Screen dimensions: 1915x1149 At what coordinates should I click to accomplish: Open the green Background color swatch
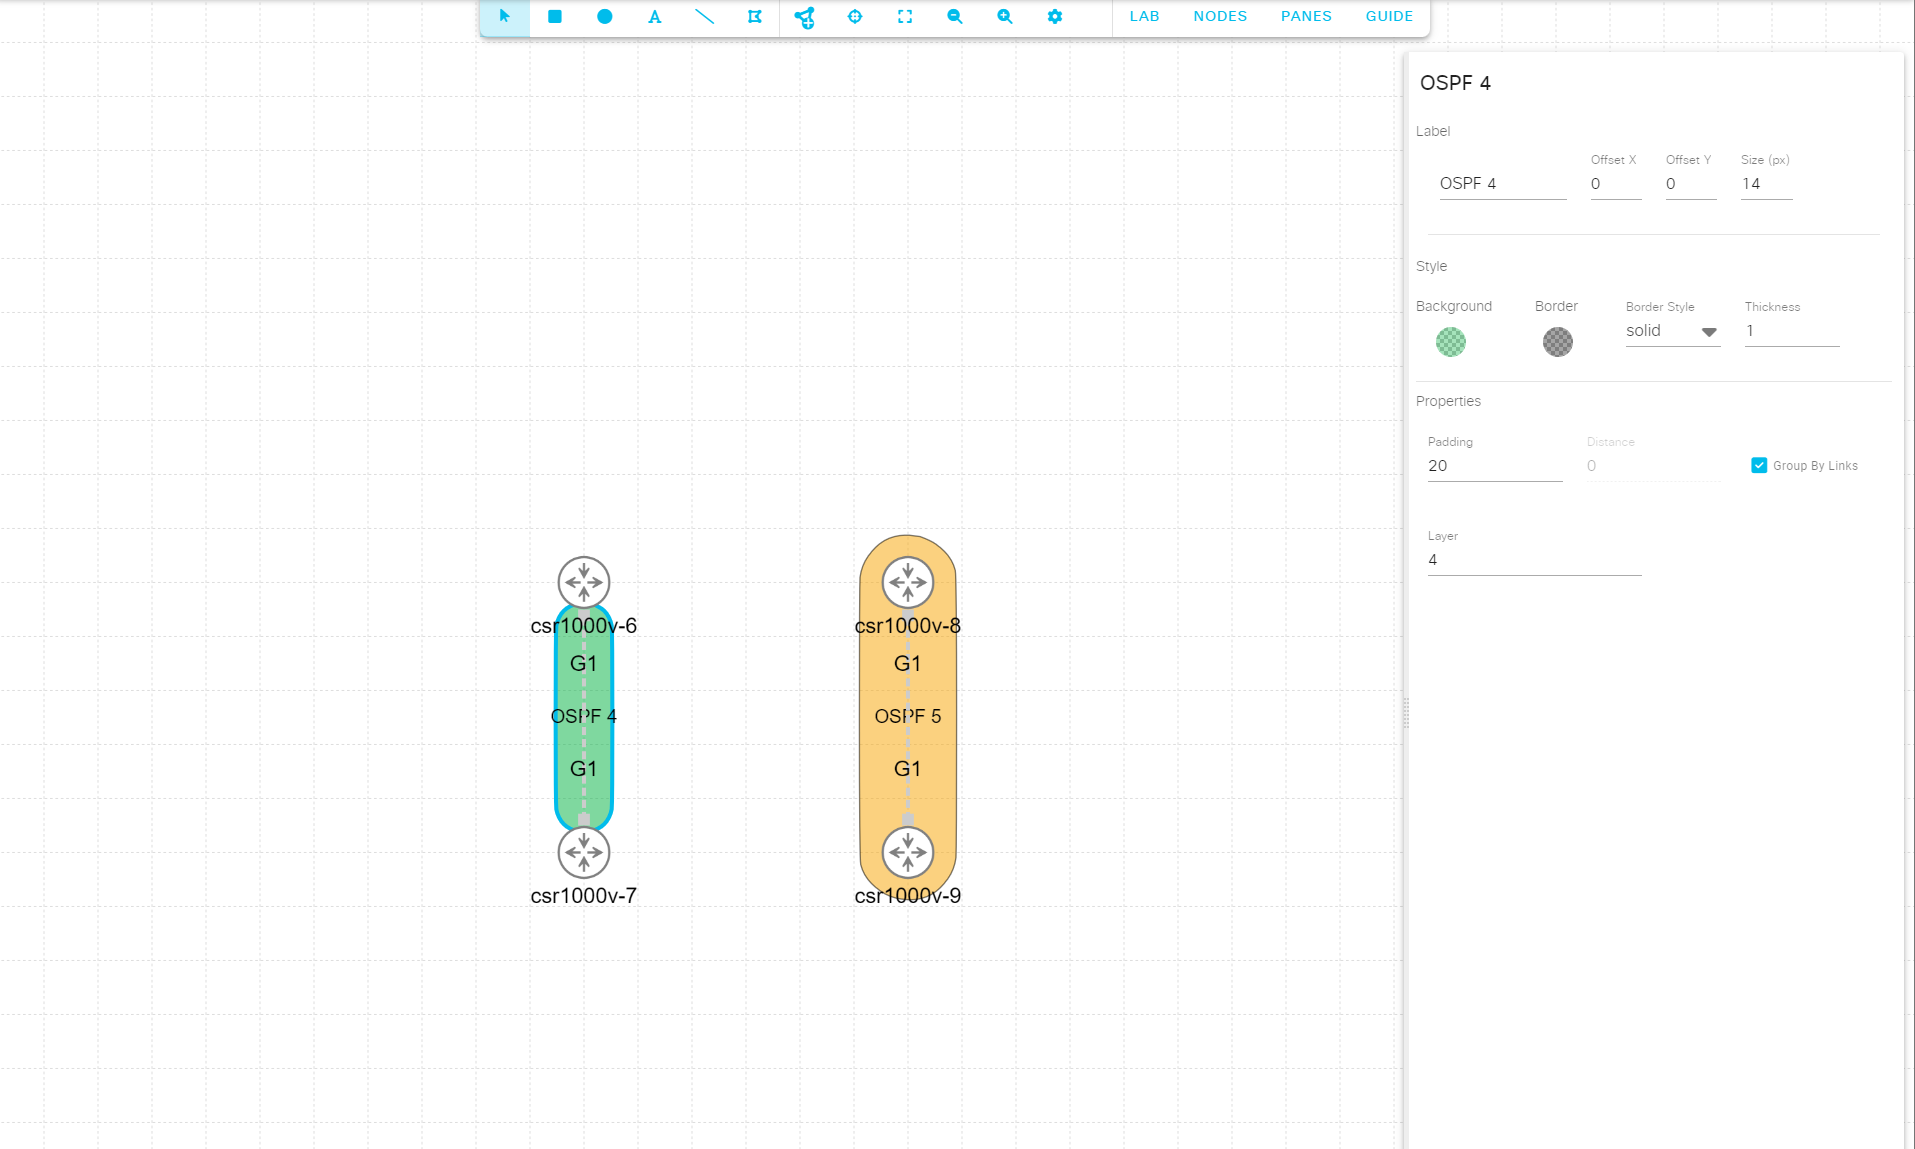(x=1450, y=342)
